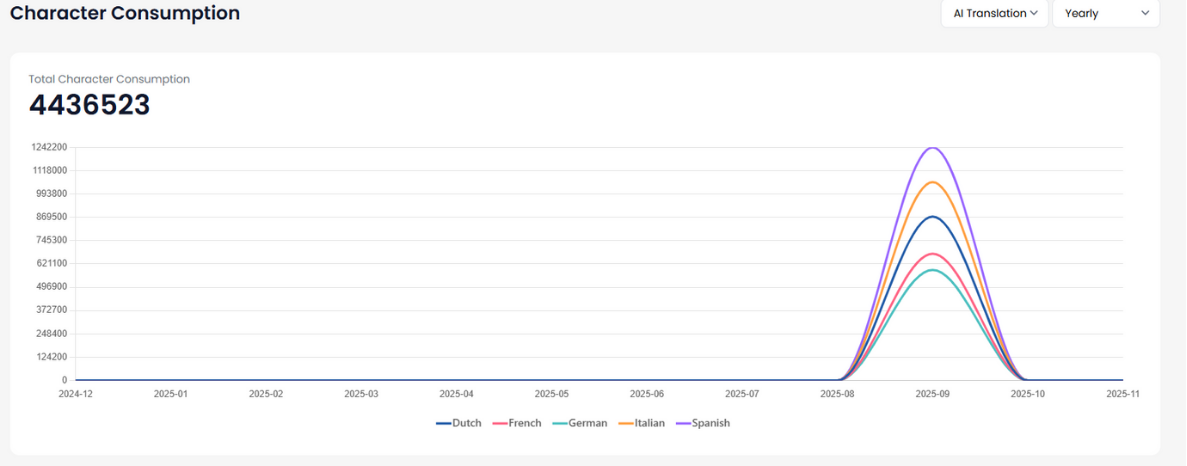
Task: Toggle the Italian series in the legend
Action: coord(641,423)
